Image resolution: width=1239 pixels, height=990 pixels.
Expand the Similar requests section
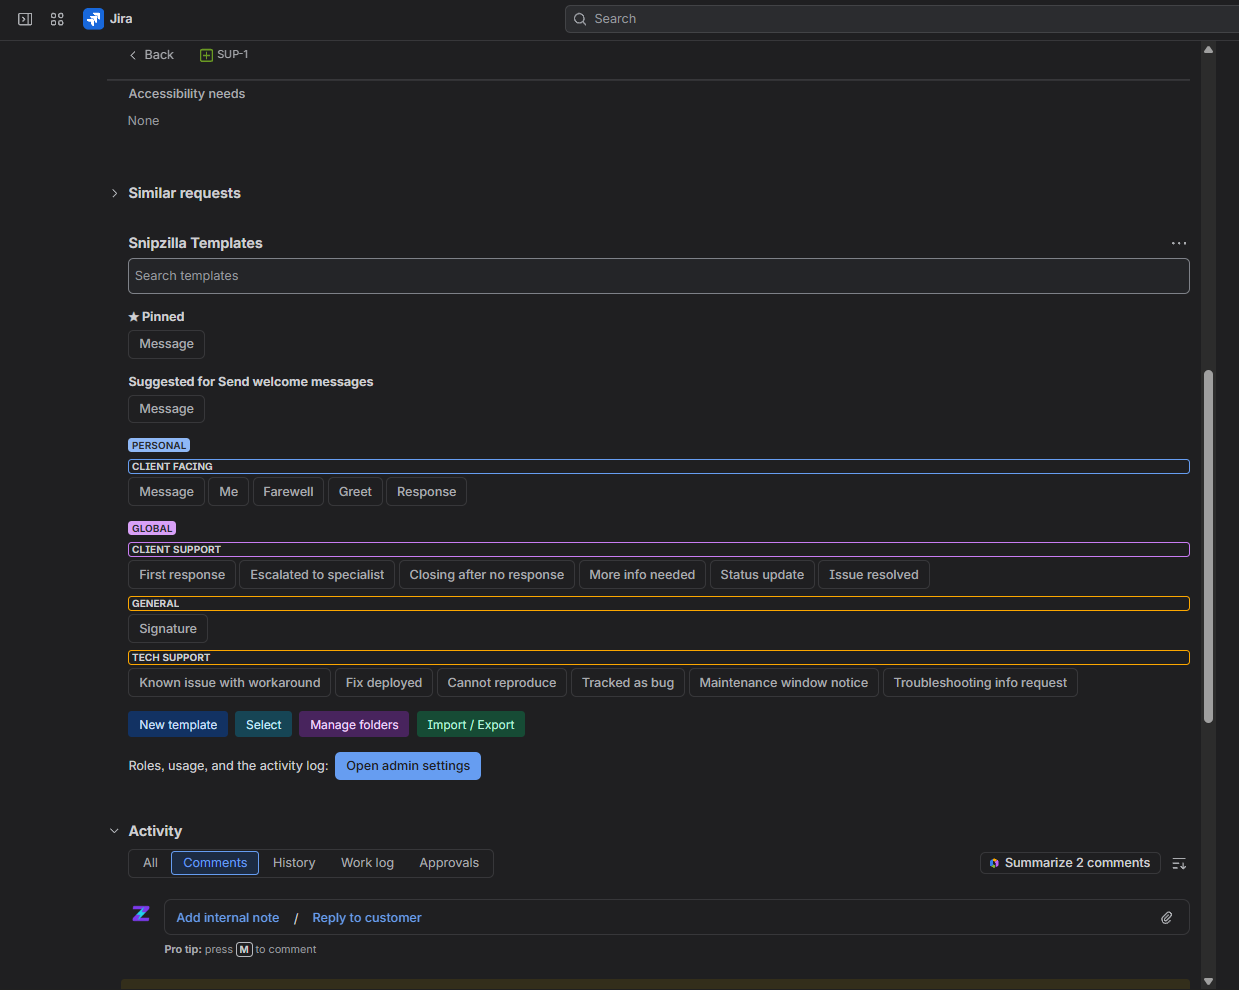[114, 193]
